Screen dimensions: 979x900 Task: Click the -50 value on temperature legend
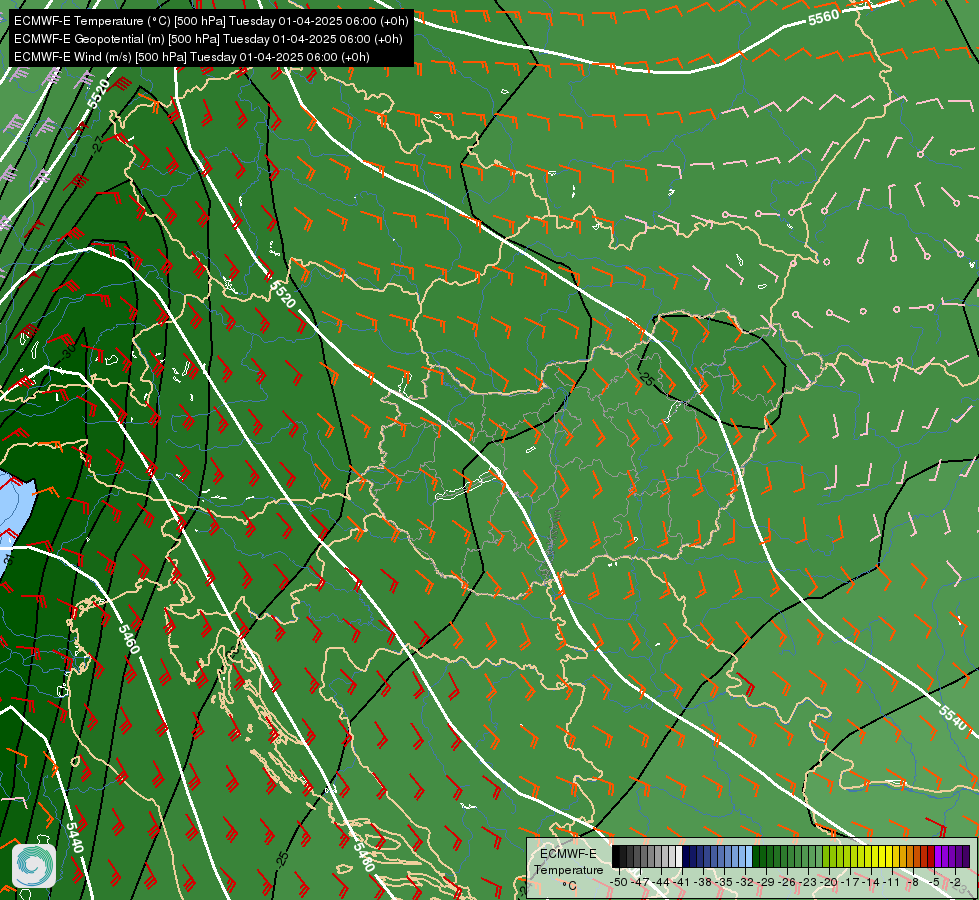tap(619, 883)
